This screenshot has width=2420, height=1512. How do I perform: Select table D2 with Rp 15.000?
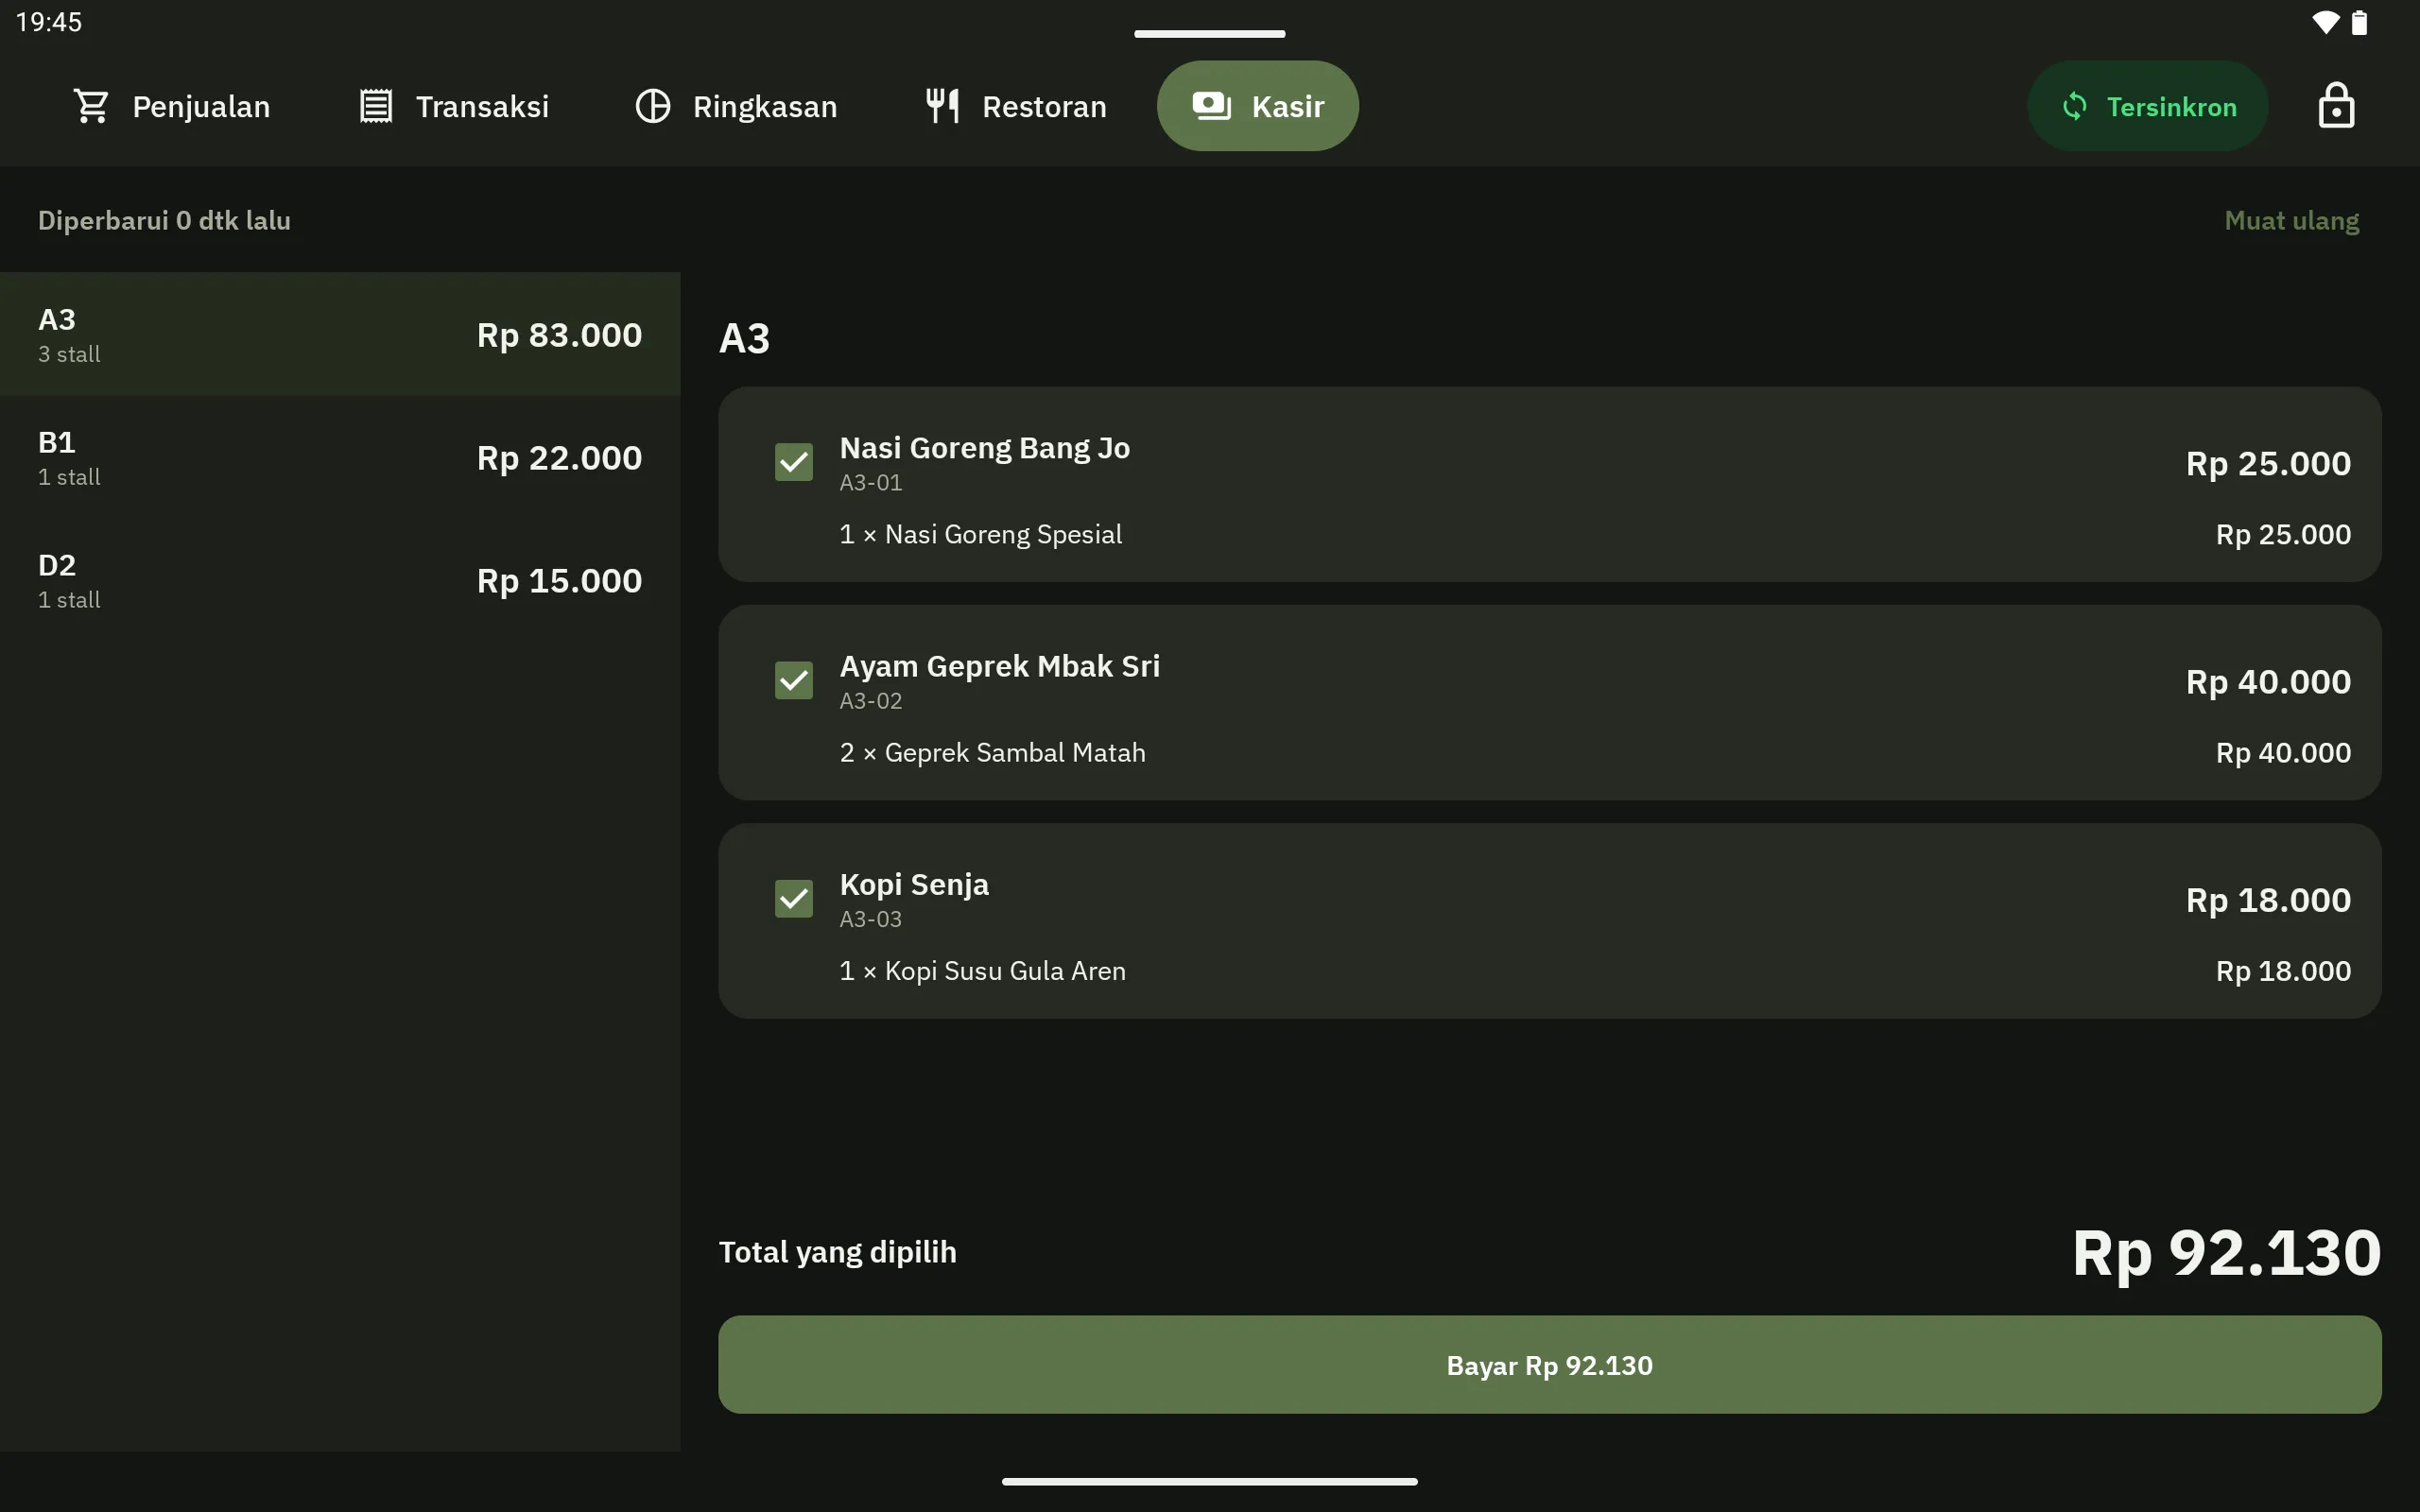340,581
